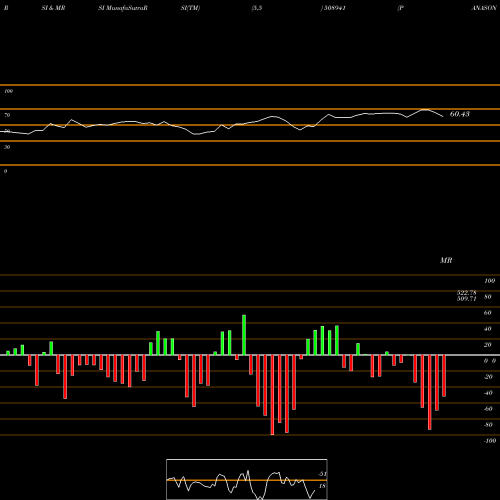
Task: Click the RSI value label 60.43
Action: 460,114
